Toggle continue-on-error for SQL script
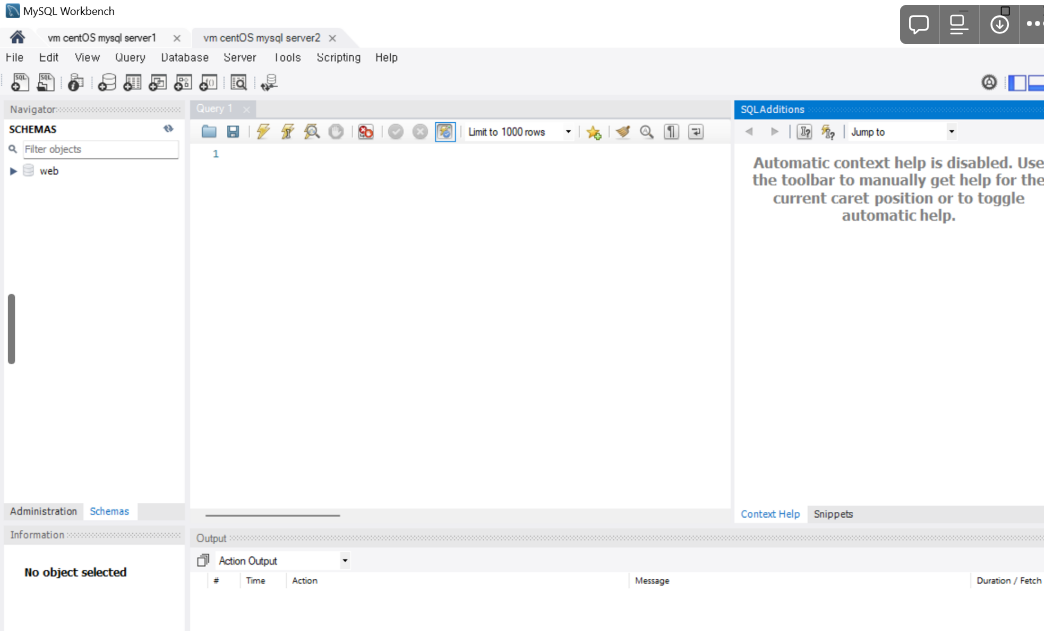The height and width of the screenshot is (631, 1044). (x=366, y=132)
